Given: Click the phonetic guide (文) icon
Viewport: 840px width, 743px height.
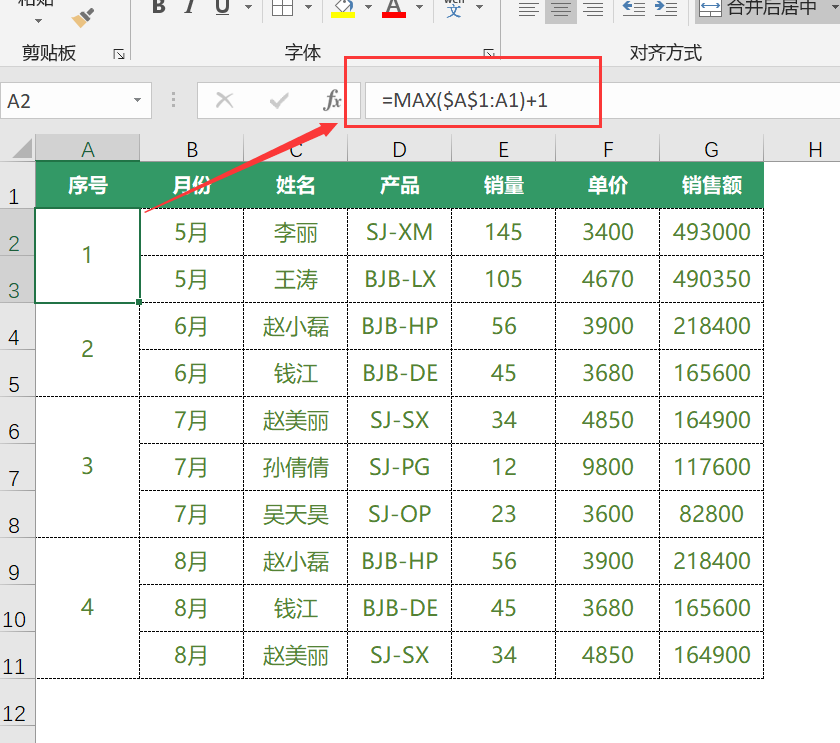Looking at the screenshot, I should 454,7.
